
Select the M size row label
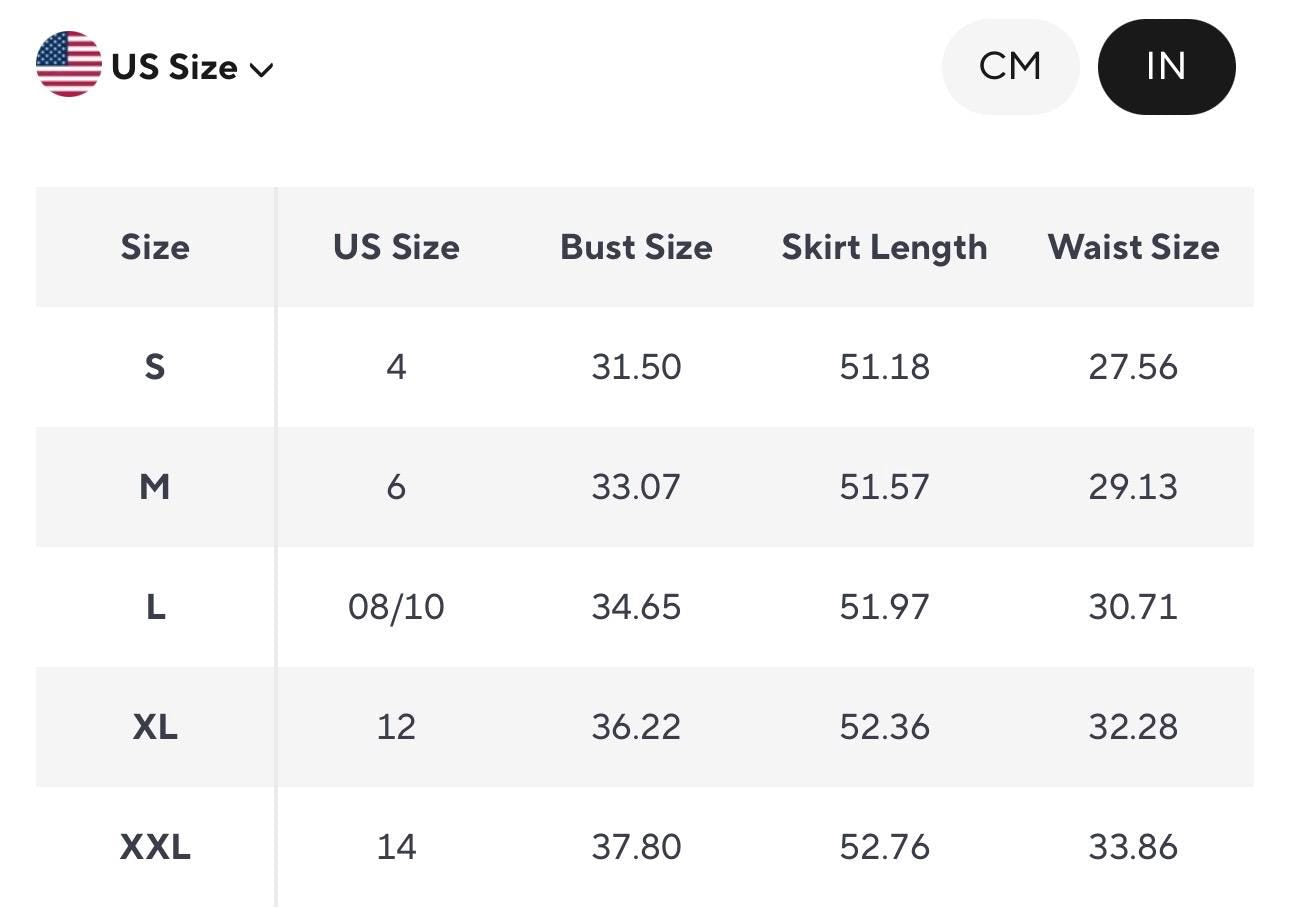click(x=155, y=487)
